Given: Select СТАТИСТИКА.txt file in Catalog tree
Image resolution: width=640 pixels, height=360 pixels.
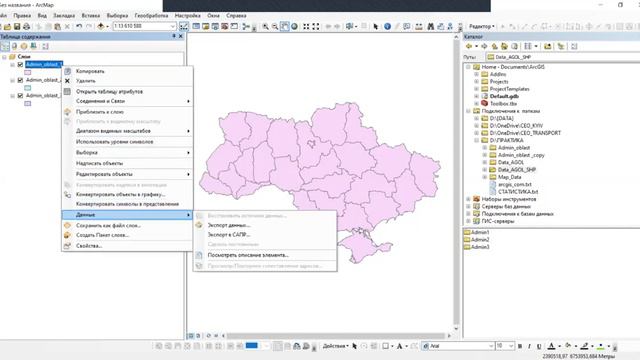Looking at the screenshot, I should click(x=513, y=192).
